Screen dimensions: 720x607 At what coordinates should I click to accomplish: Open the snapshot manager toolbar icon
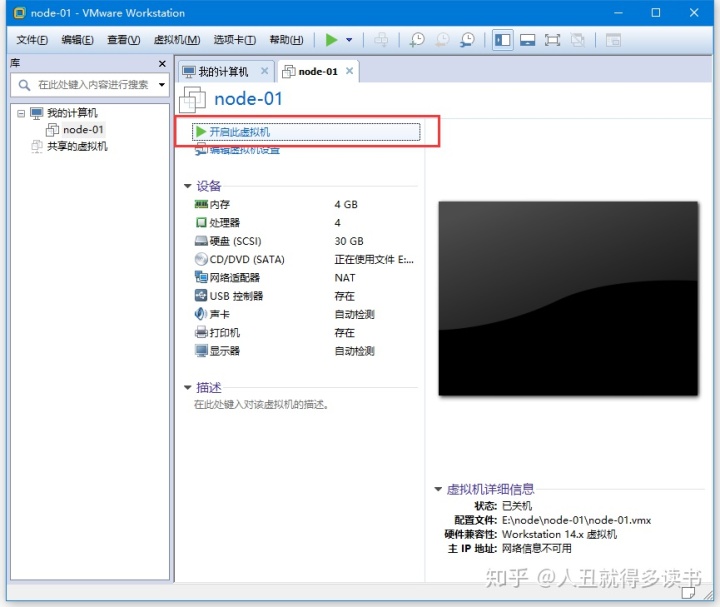[x=467, y=40]
